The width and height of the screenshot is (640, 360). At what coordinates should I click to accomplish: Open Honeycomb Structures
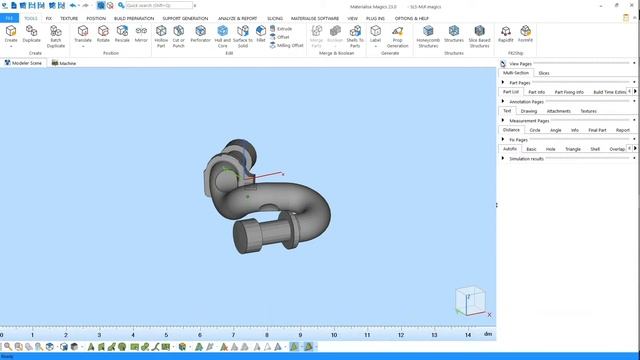pyautogui.click(x=428, y=36)
